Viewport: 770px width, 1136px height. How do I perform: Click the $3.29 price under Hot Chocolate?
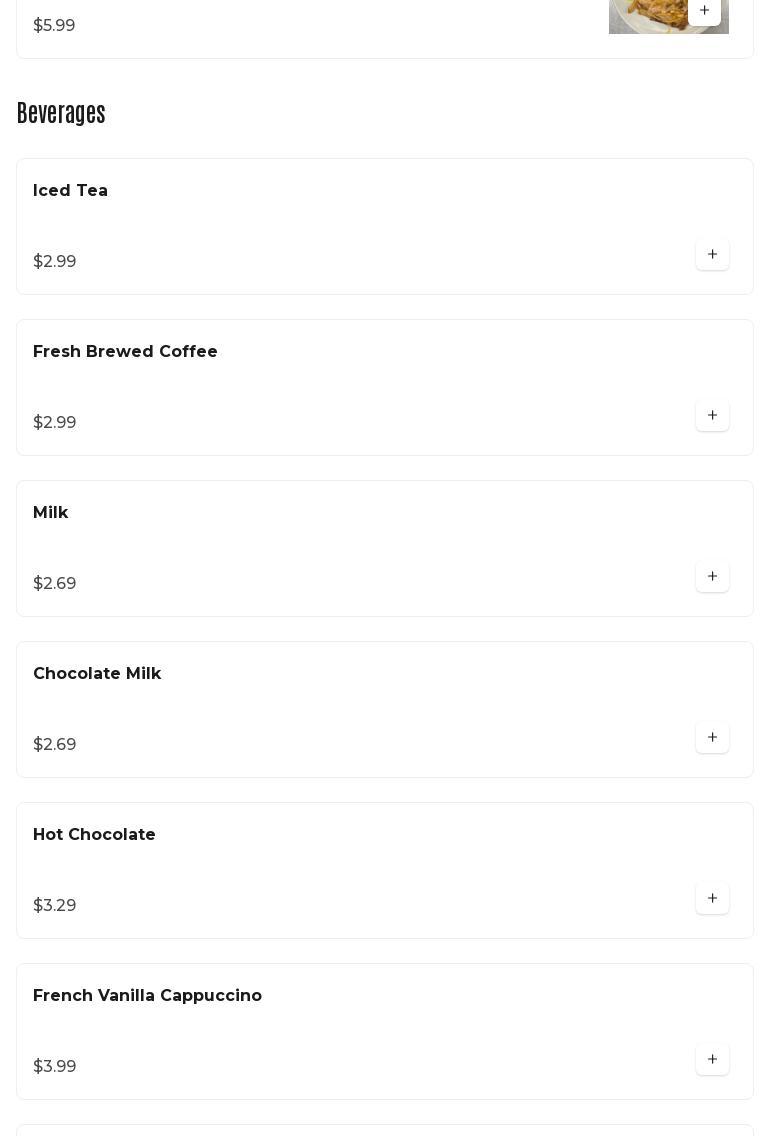[55, 906]
